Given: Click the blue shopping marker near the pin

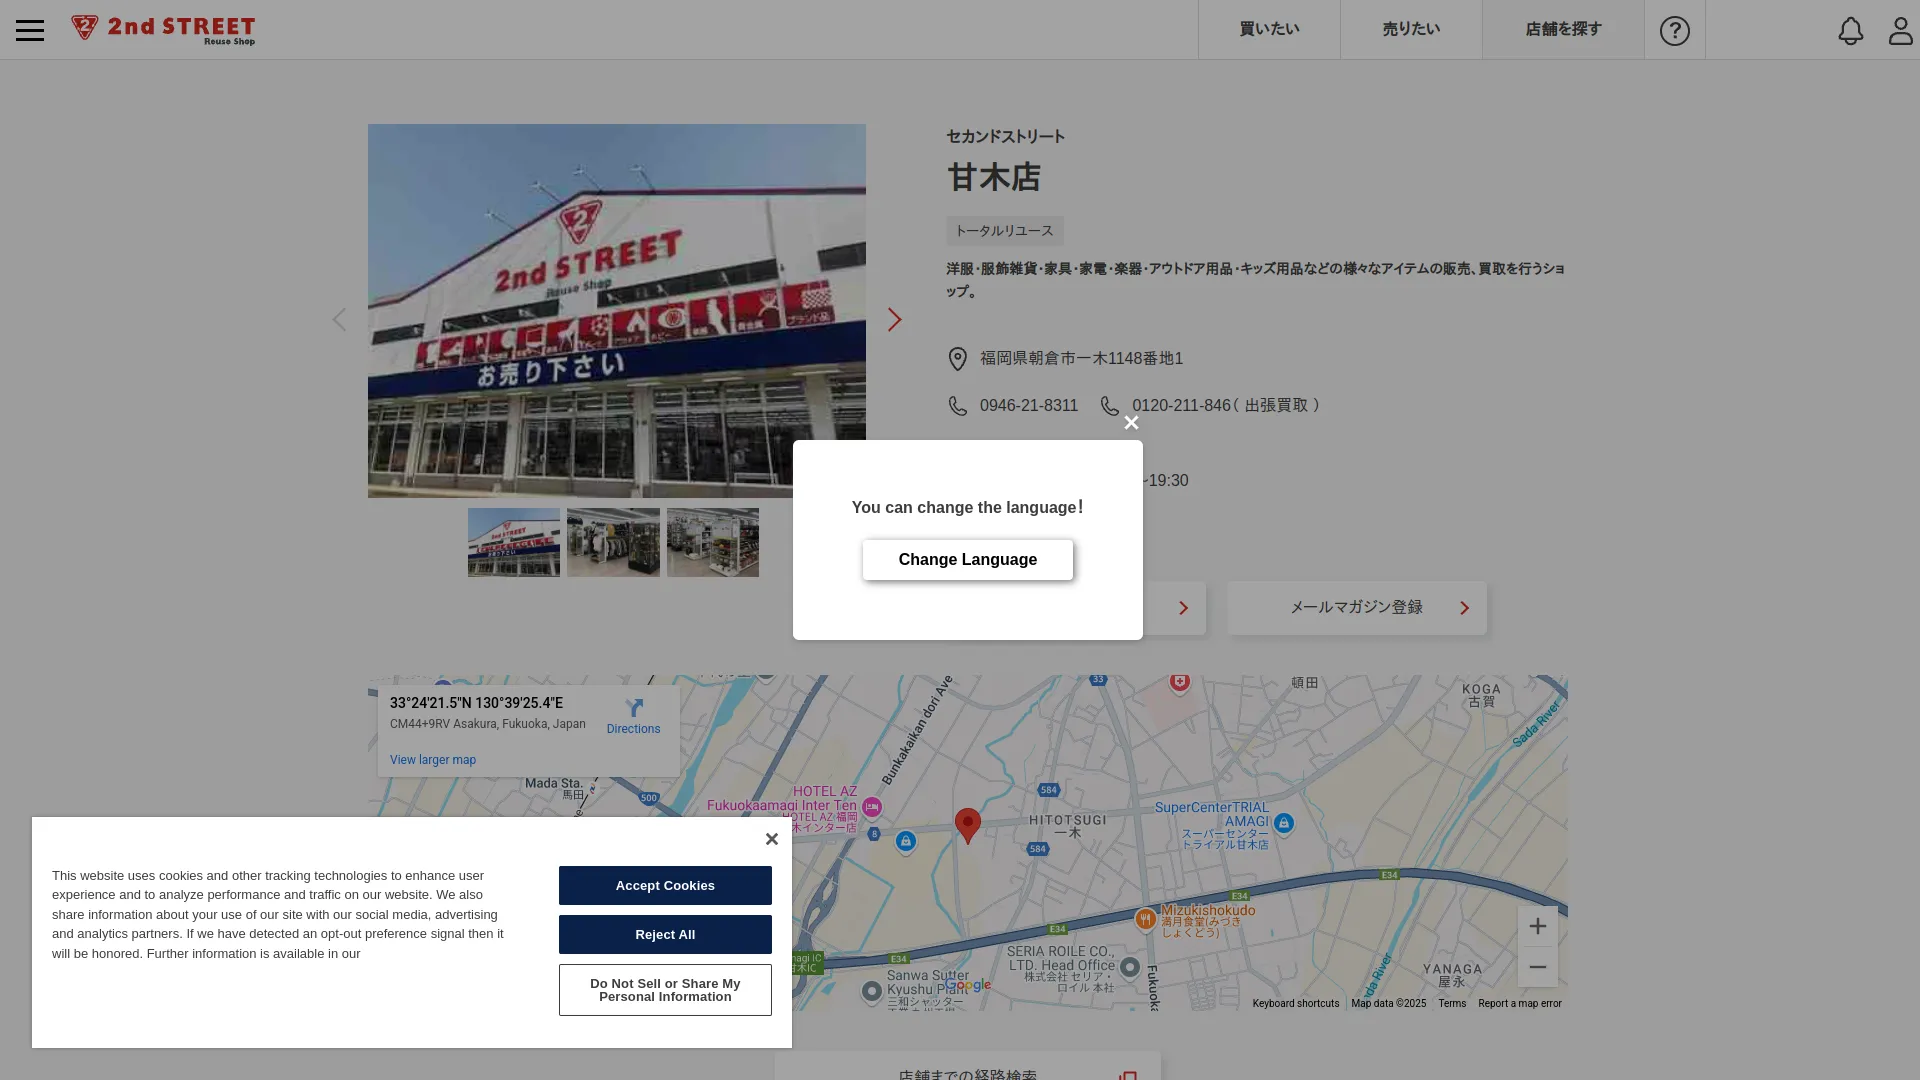Looking at the screenshot, I should [x=906, y=842].
